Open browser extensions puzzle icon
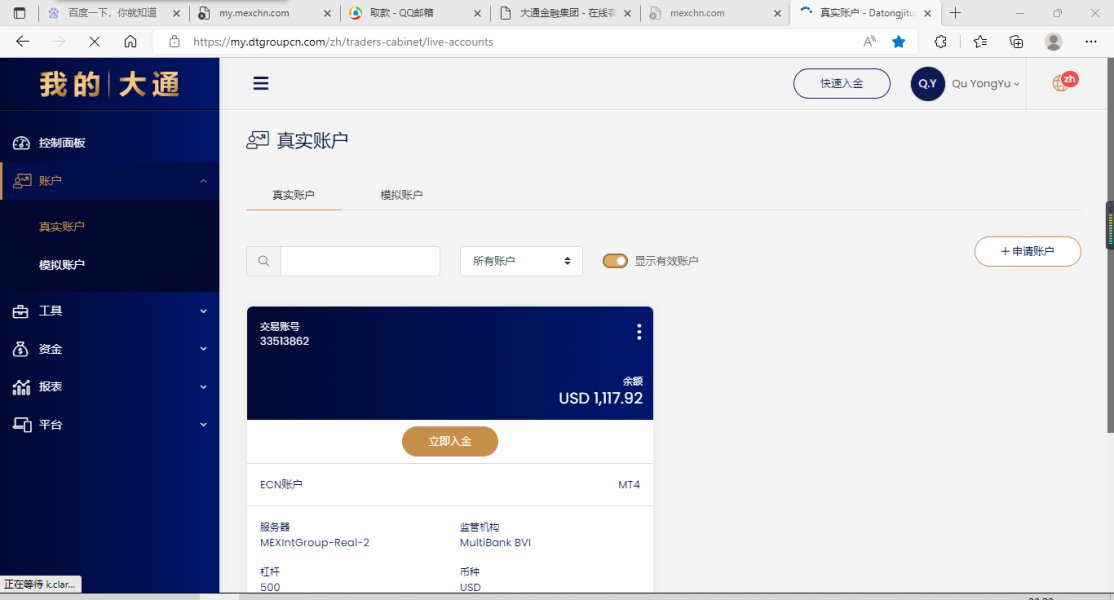 (x=941, y=42)
